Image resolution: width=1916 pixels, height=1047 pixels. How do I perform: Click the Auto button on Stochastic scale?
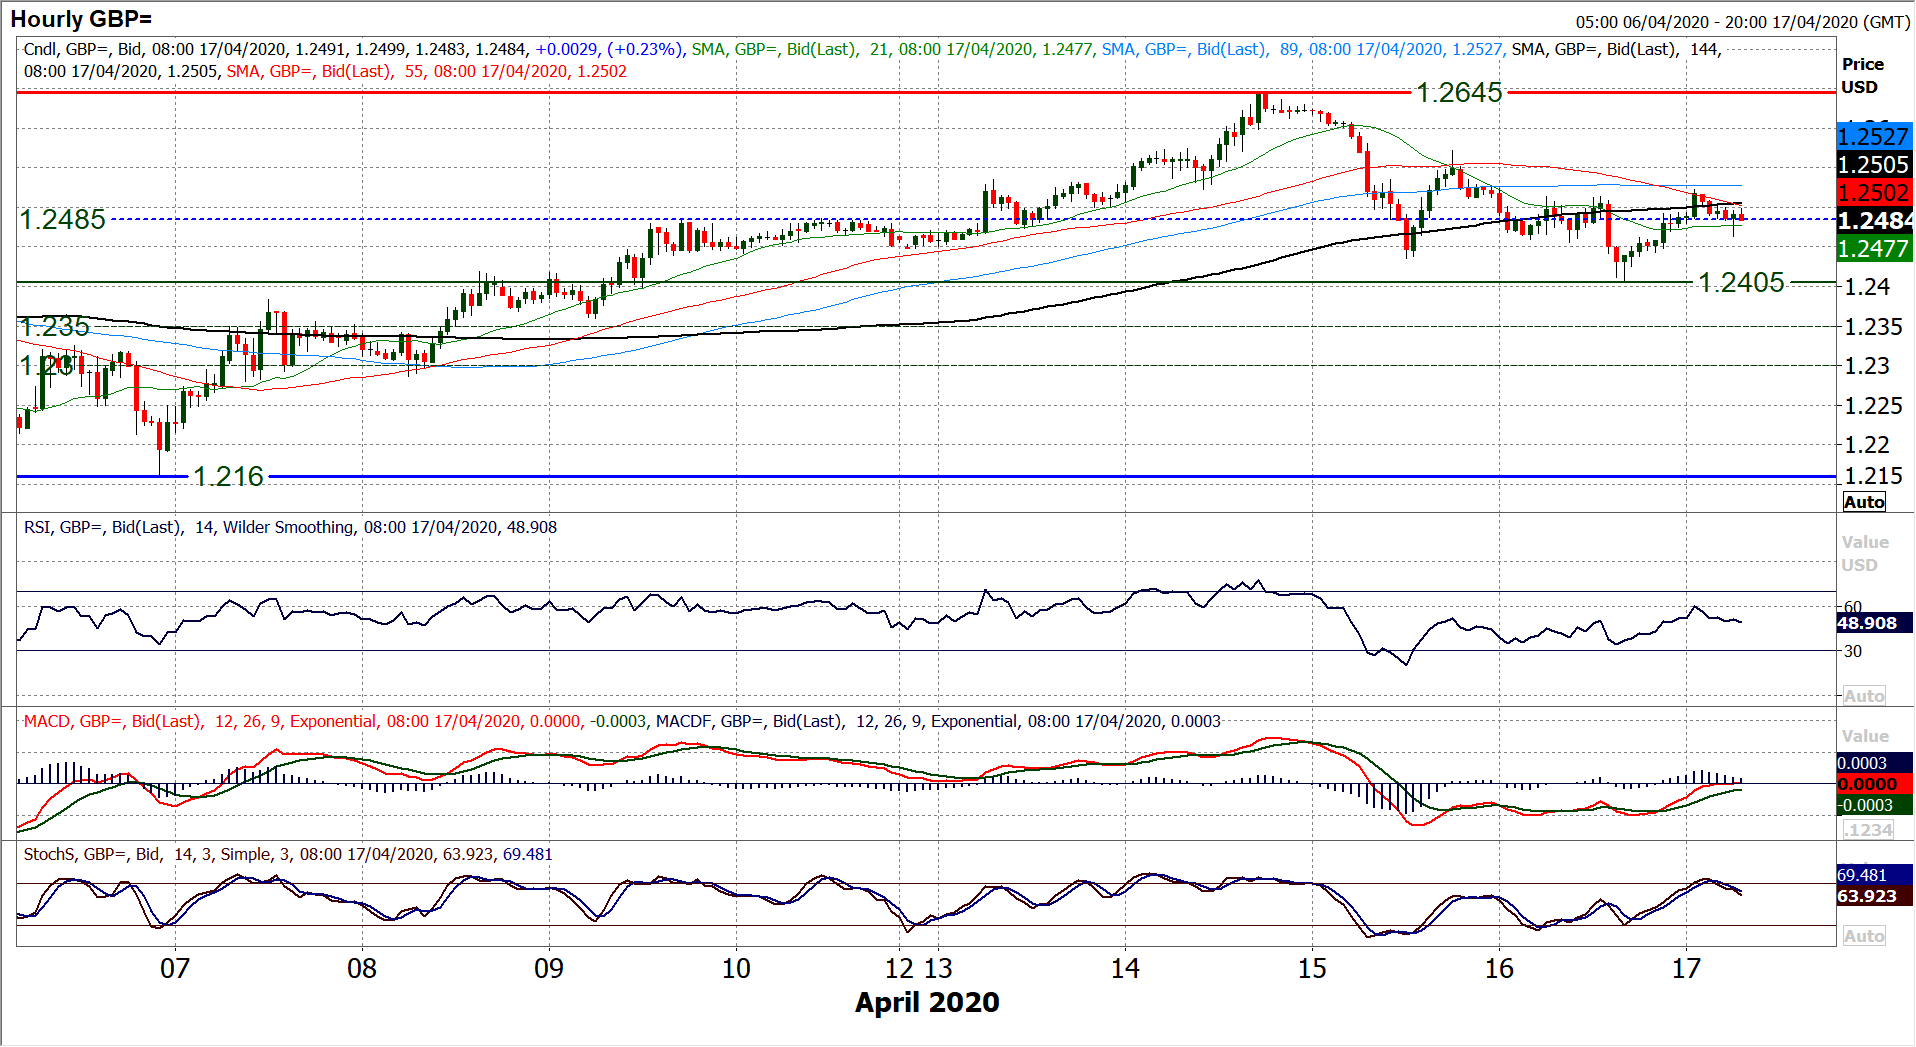[1864, 936]
